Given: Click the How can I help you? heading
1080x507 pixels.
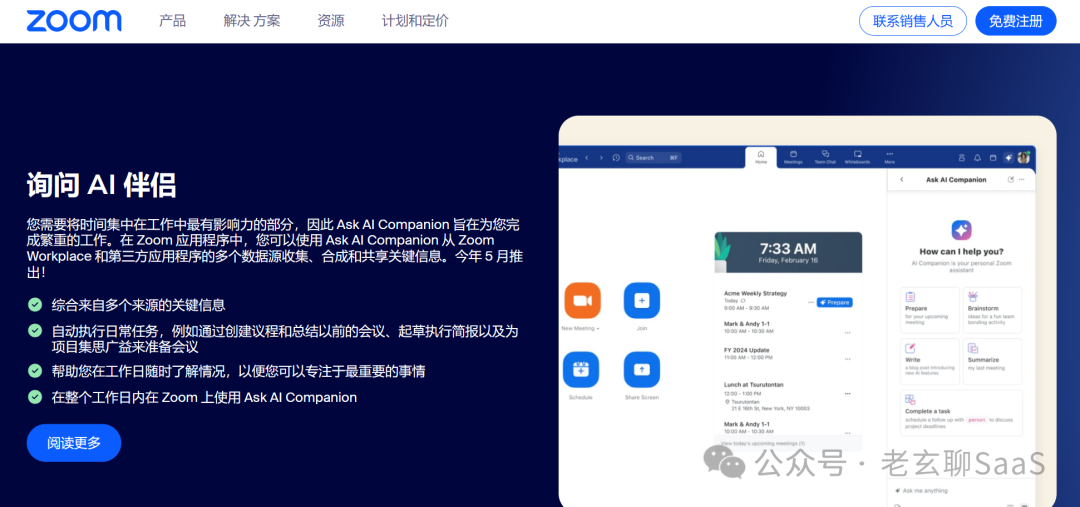Looking at the screenshot, I should pos(962,251).
